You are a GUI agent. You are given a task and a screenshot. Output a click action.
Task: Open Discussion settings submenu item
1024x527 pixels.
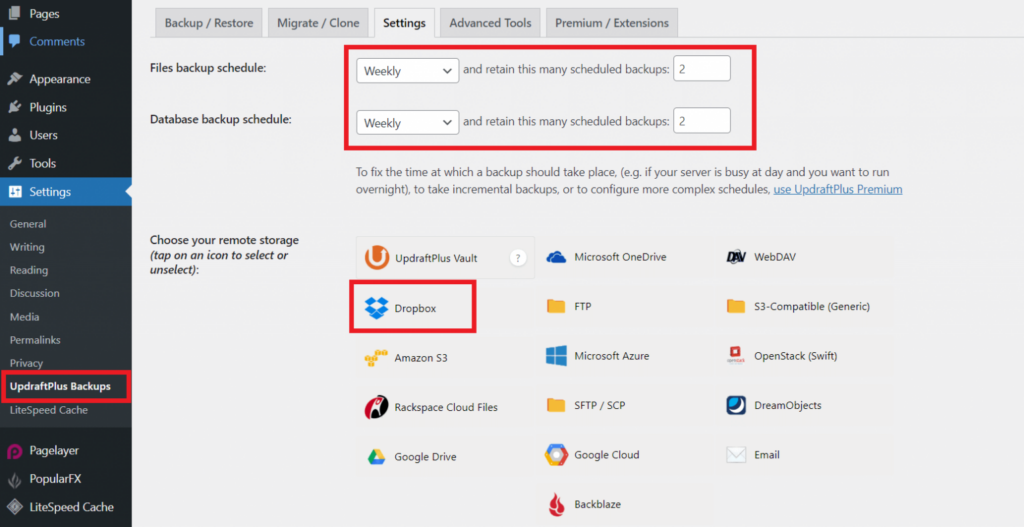coord(35,293)
